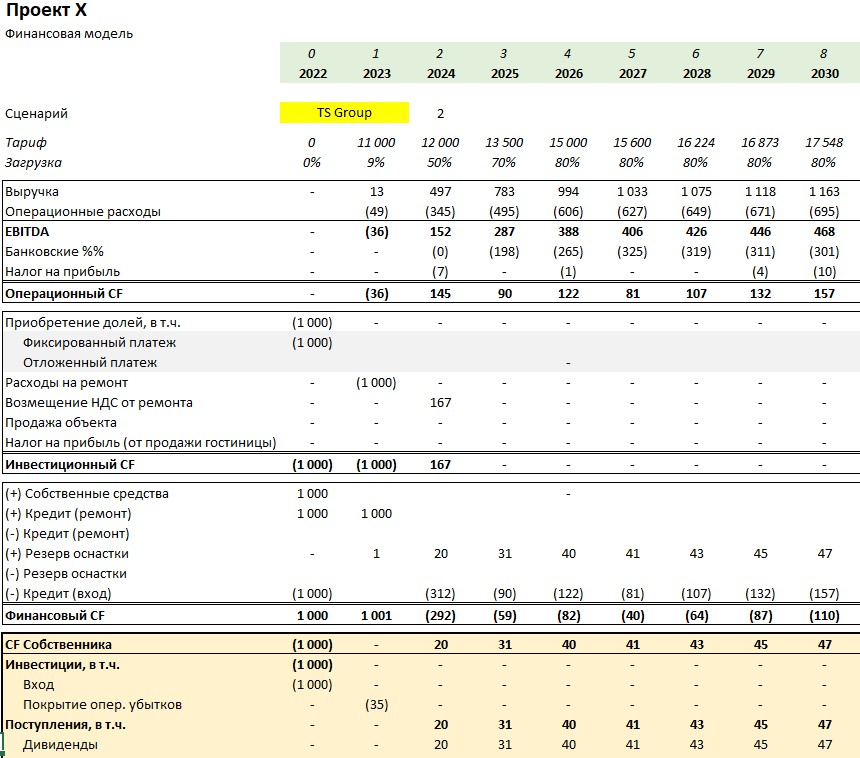
Task: Click the 'Выручка' row label
Action: (x=32, y=191)
